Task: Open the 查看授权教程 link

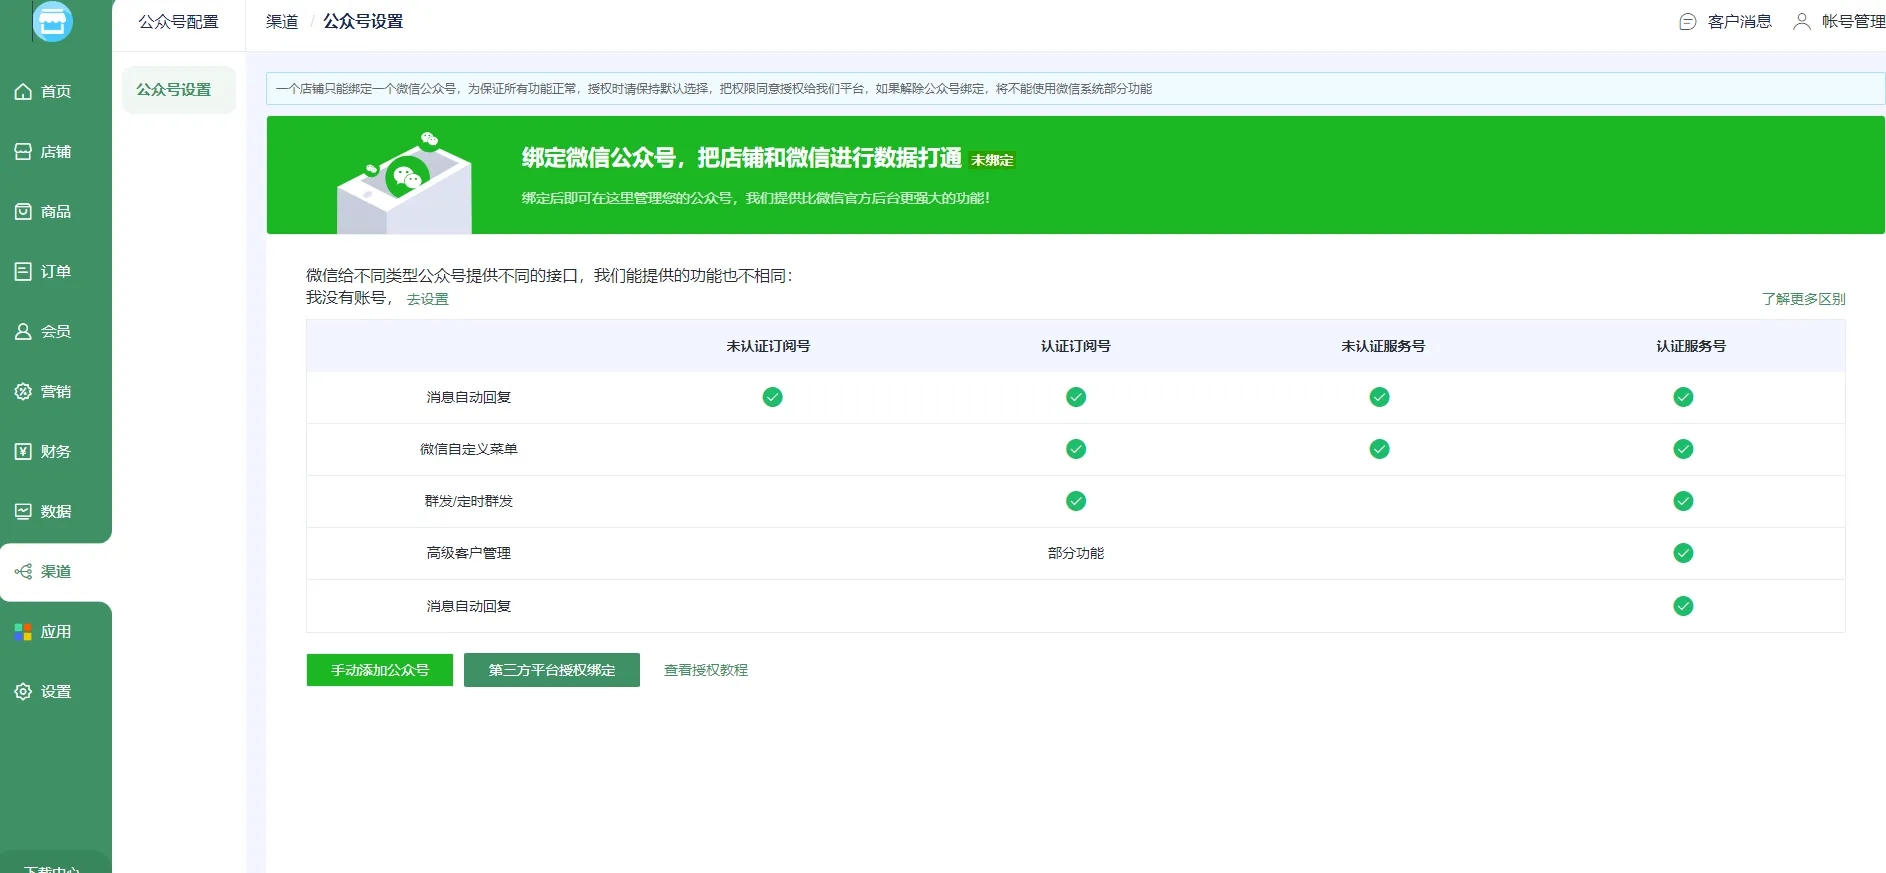Action: (706, 671)
